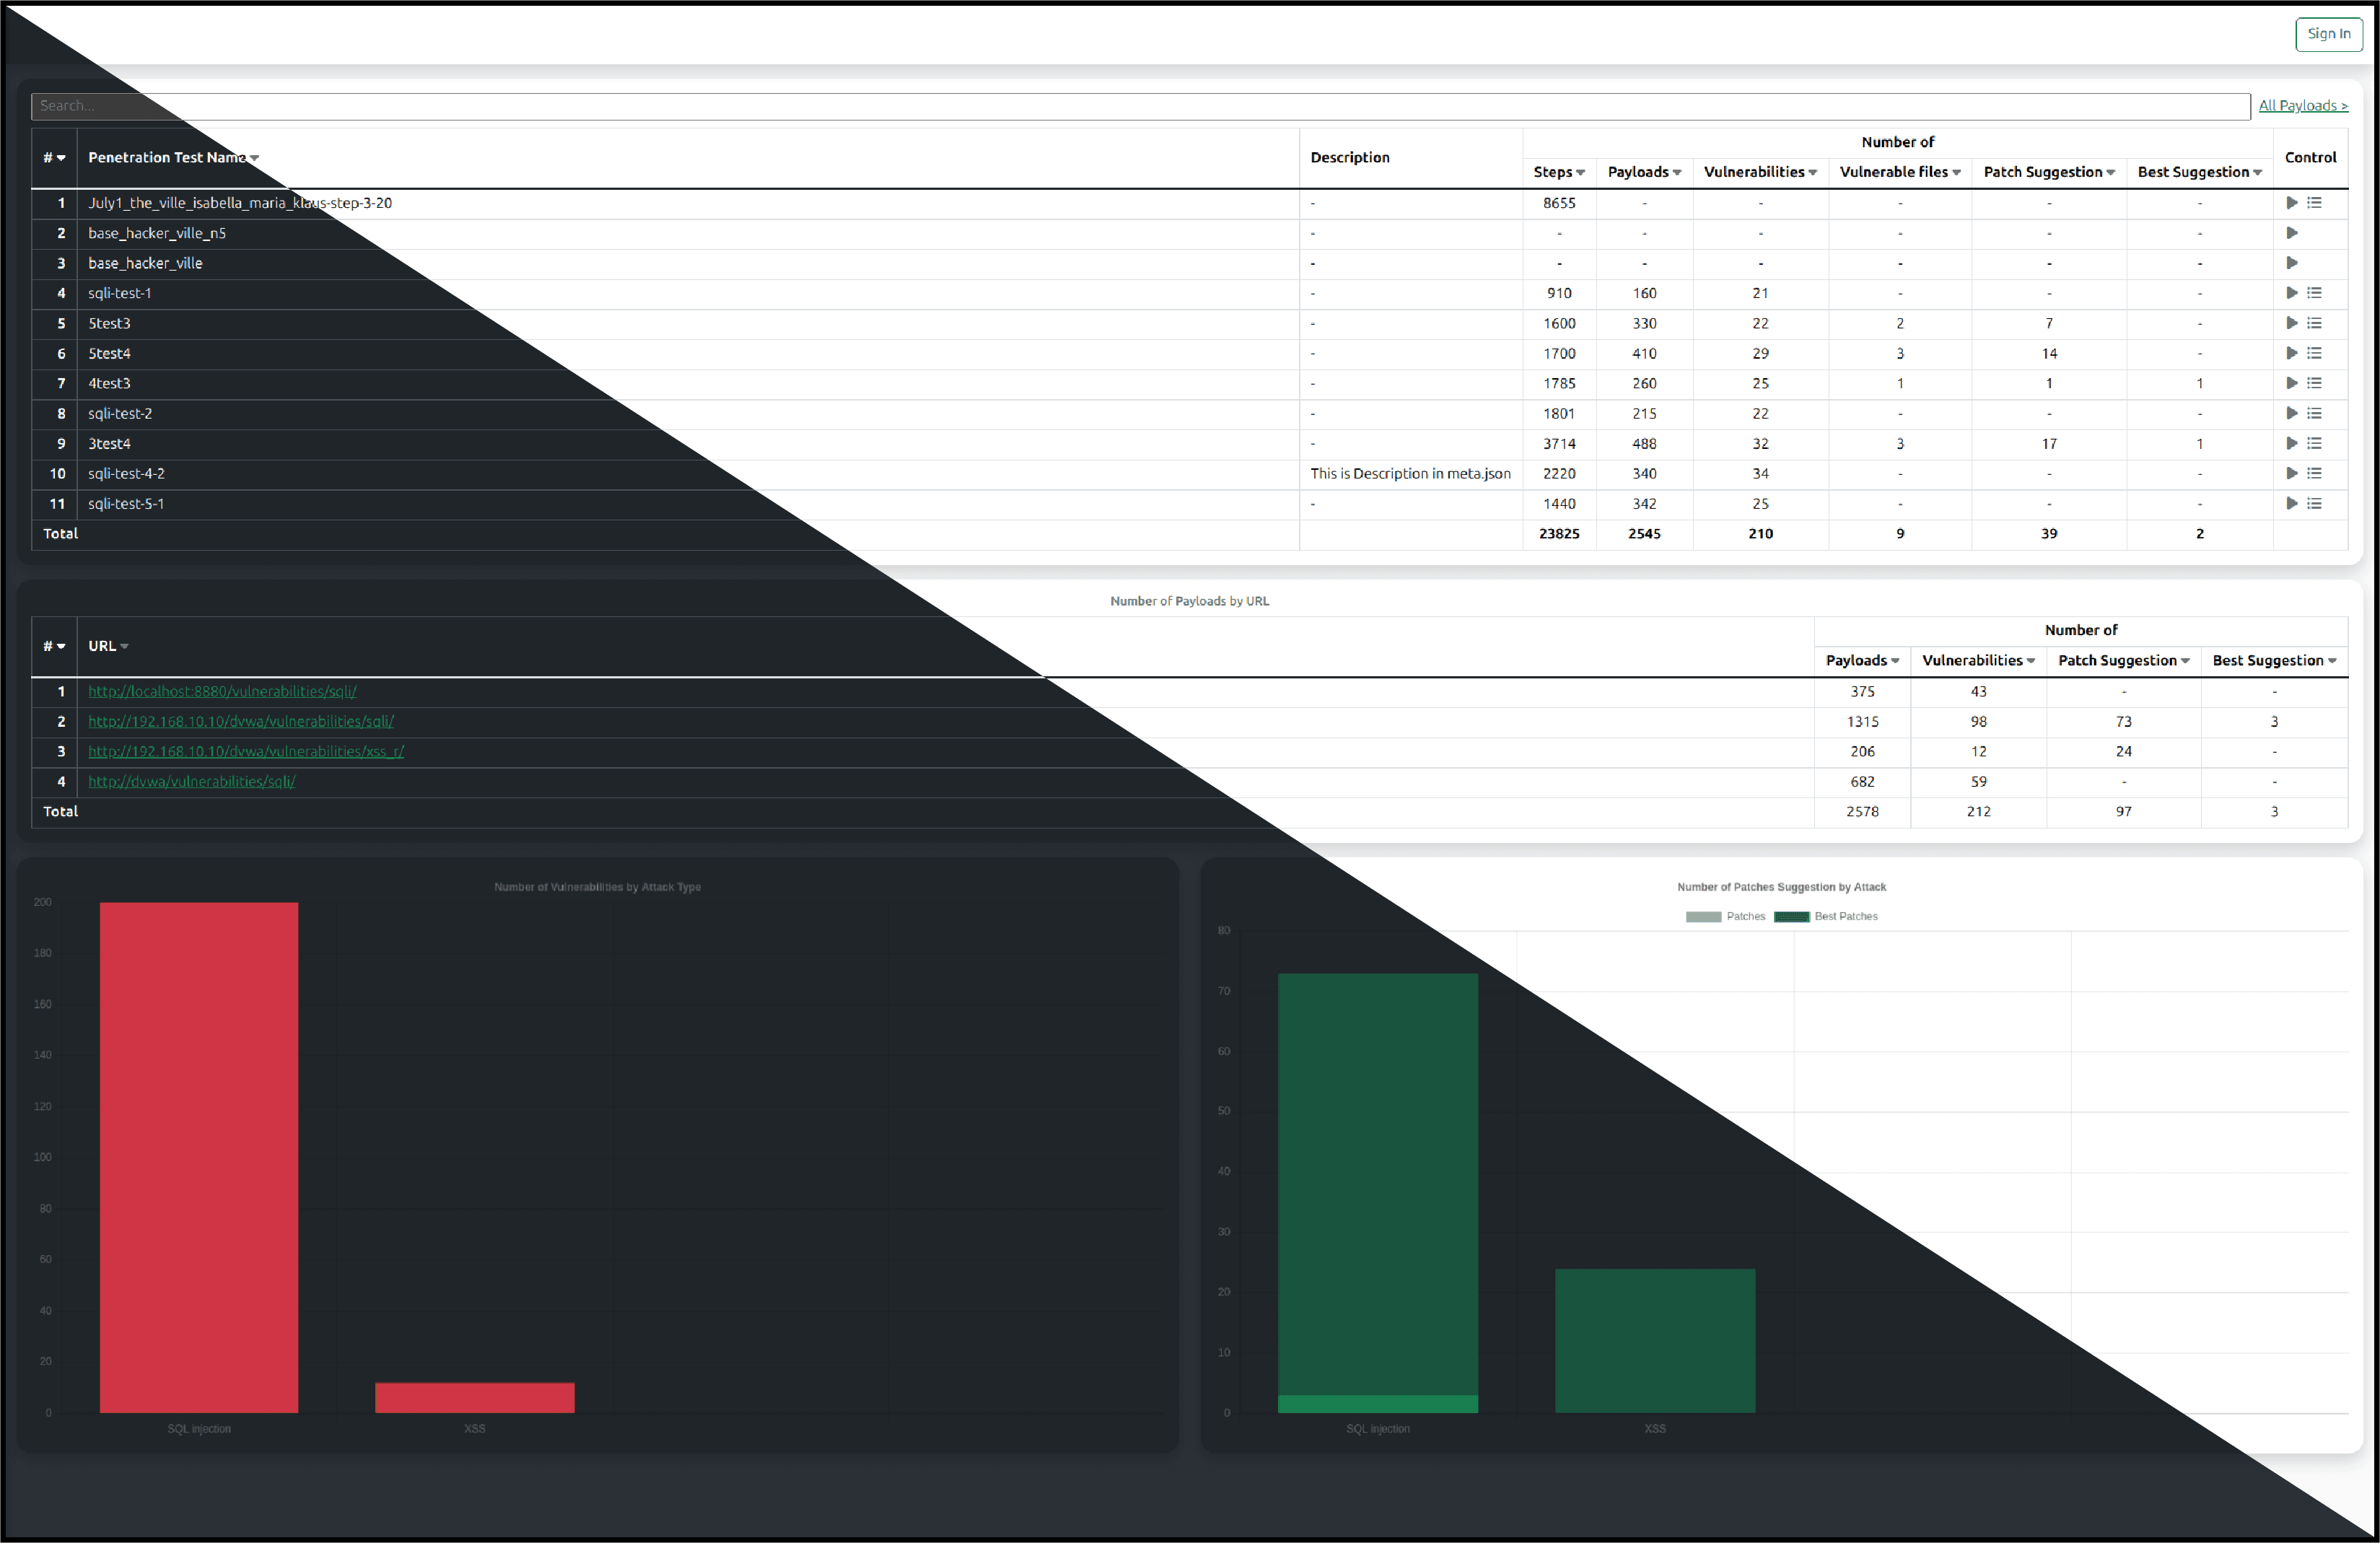Click the Sign In button

click(x=2328, y=34)
